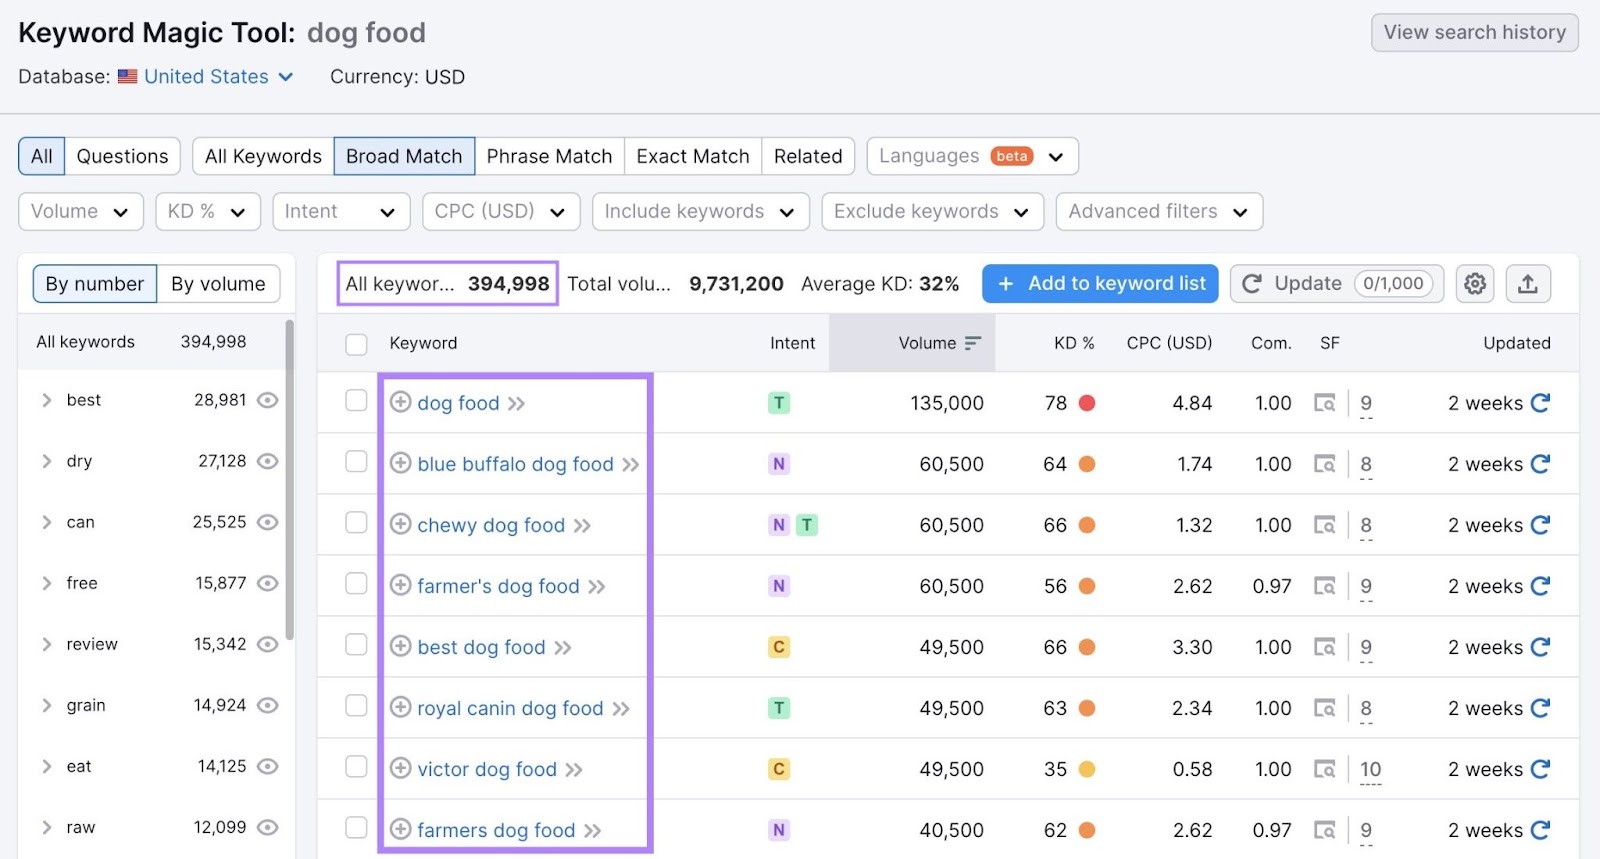Click keyword groups sidebar scrollbar
Viewport: 1600px width, 859px height.
(x=290, y=480)
